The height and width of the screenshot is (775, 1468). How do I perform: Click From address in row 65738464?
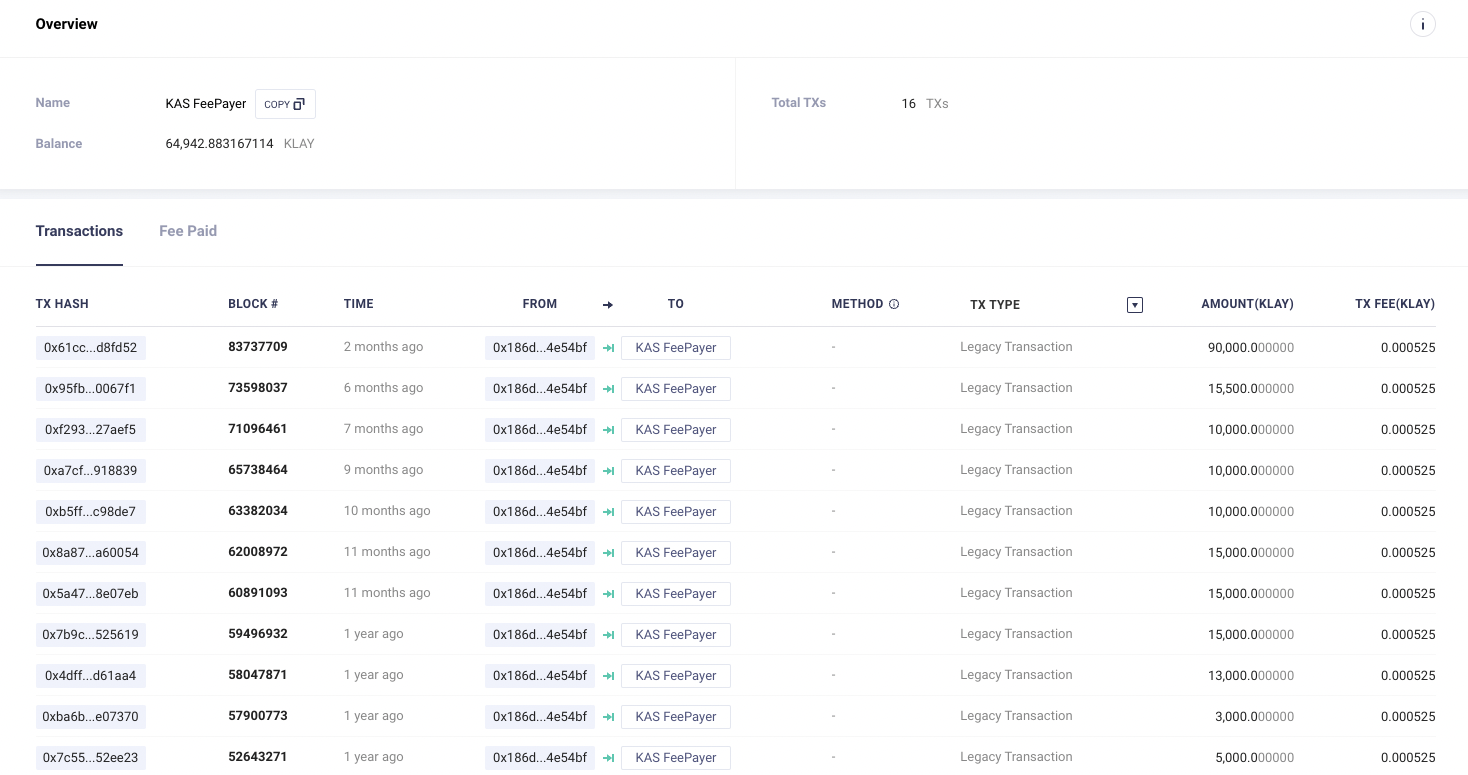point(540,471)
